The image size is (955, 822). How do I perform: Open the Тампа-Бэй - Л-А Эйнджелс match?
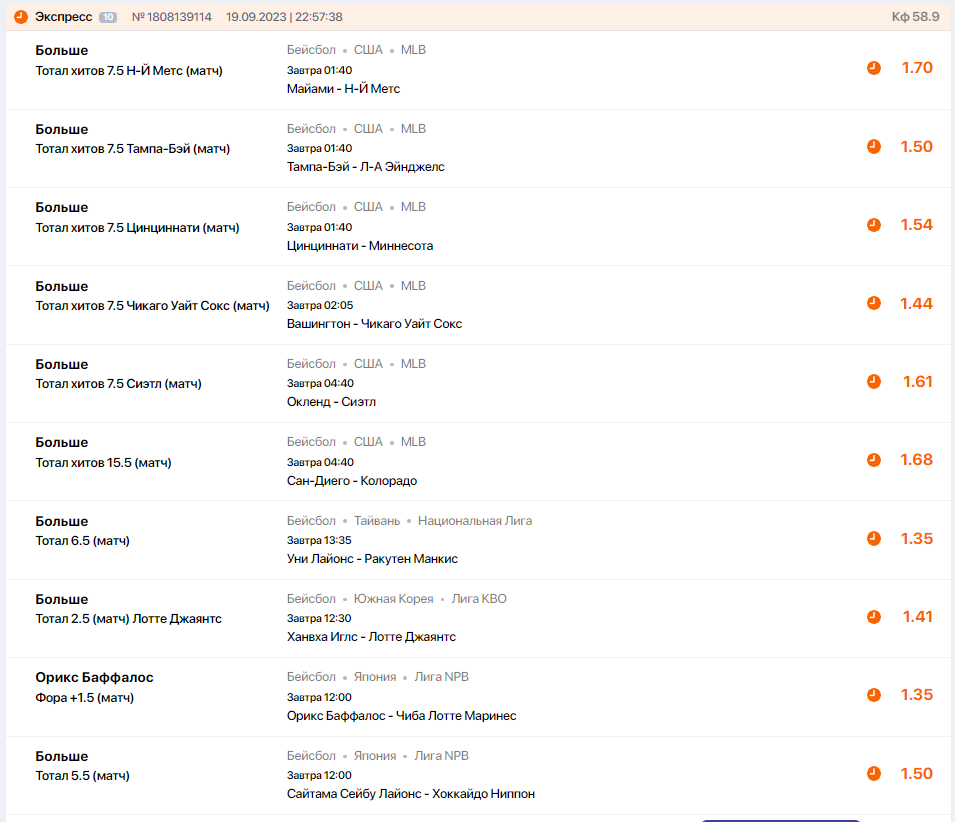365,167
